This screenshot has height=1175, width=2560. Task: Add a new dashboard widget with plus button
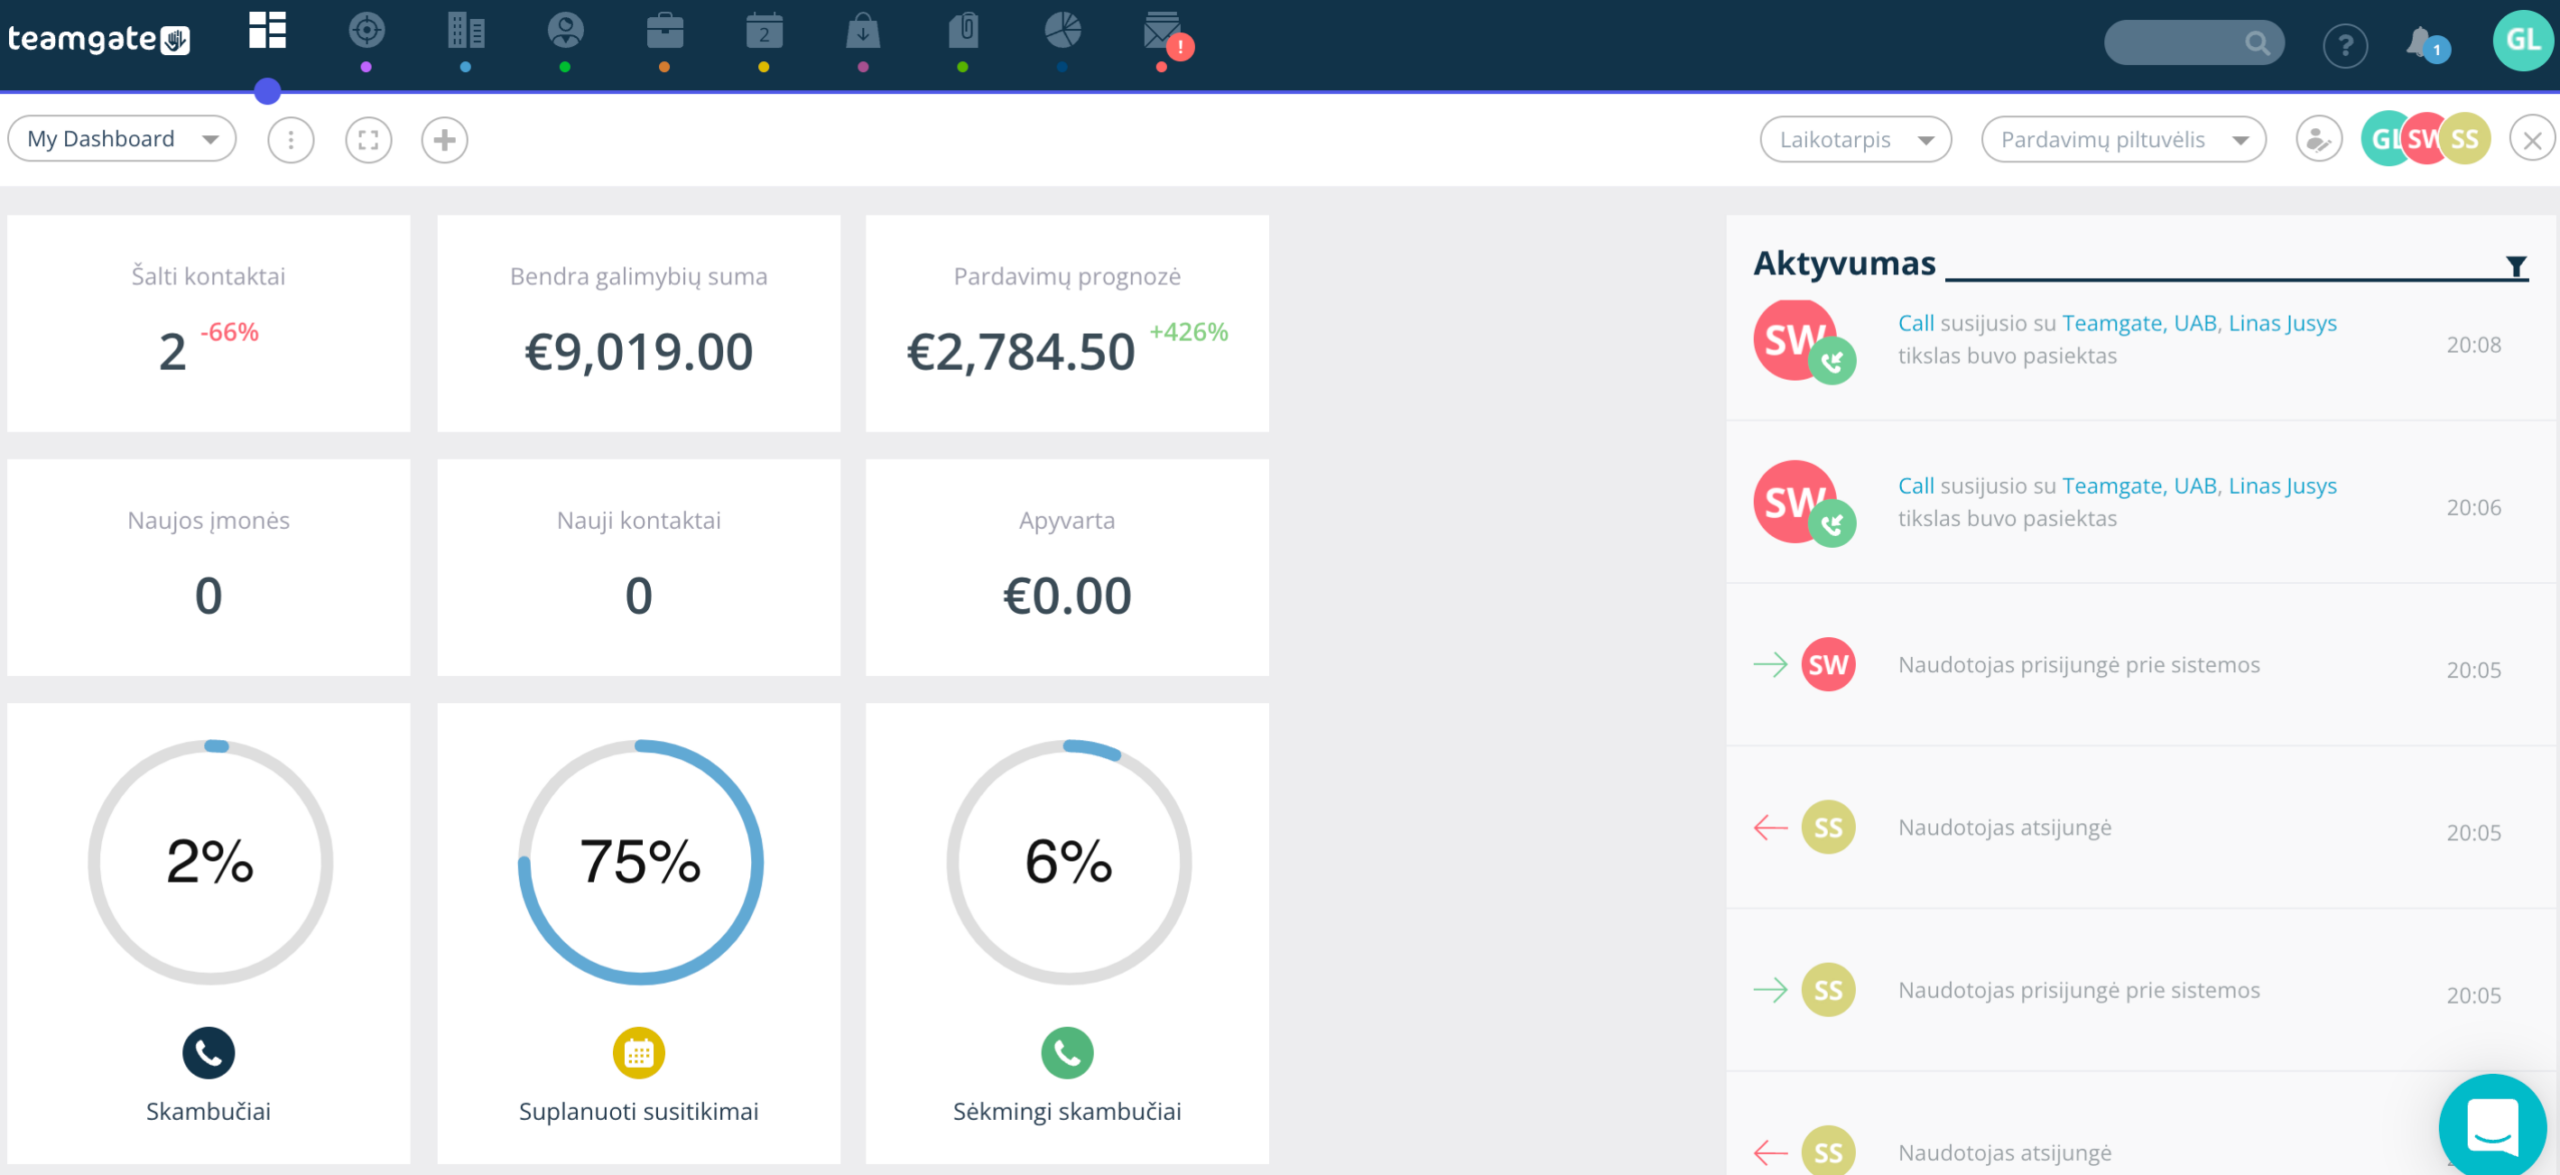click(445, 140)
